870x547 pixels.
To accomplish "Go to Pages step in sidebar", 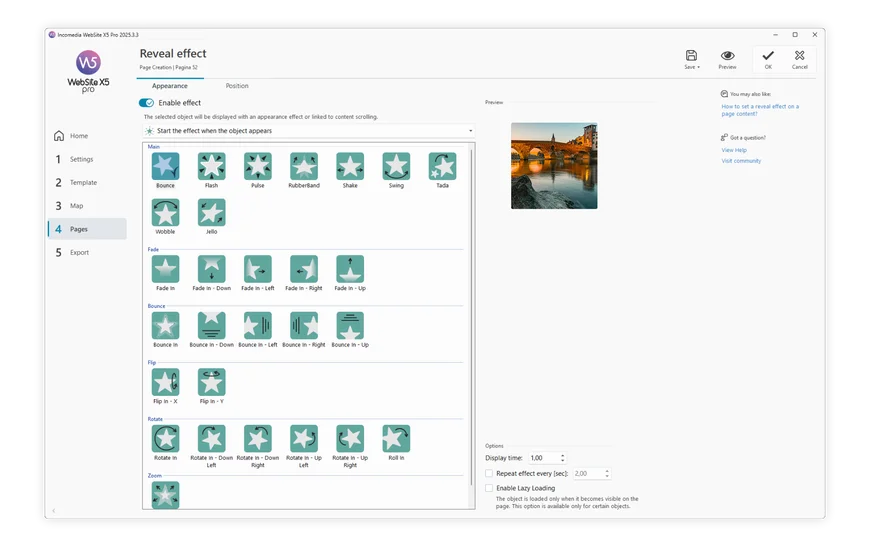I will 87,229.
